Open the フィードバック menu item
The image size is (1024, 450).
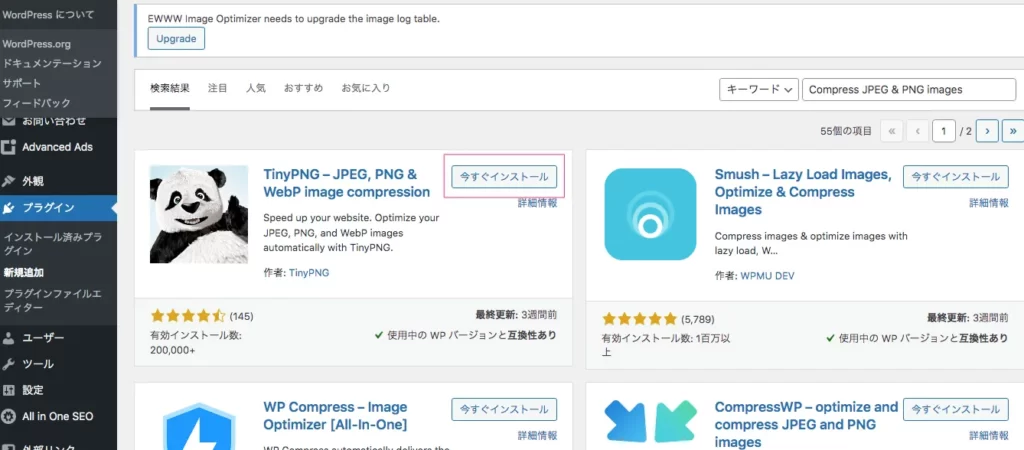[37, 103]
